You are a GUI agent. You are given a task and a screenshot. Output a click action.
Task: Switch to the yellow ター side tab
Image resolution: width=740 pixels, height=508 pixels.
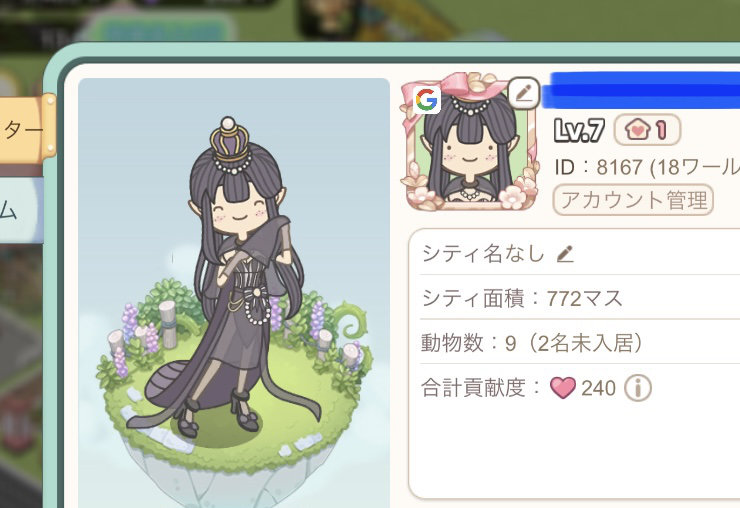click(26, 129)
